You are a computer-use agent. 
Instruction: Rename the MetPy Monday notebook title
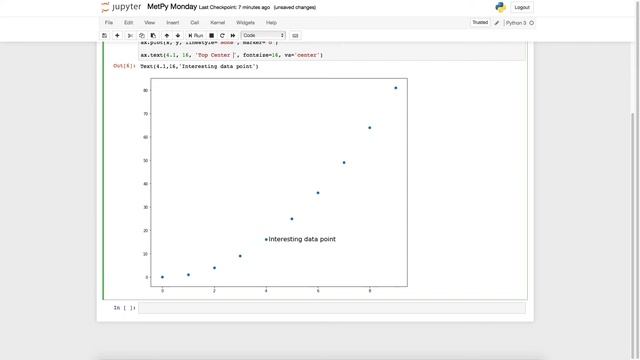172,7
